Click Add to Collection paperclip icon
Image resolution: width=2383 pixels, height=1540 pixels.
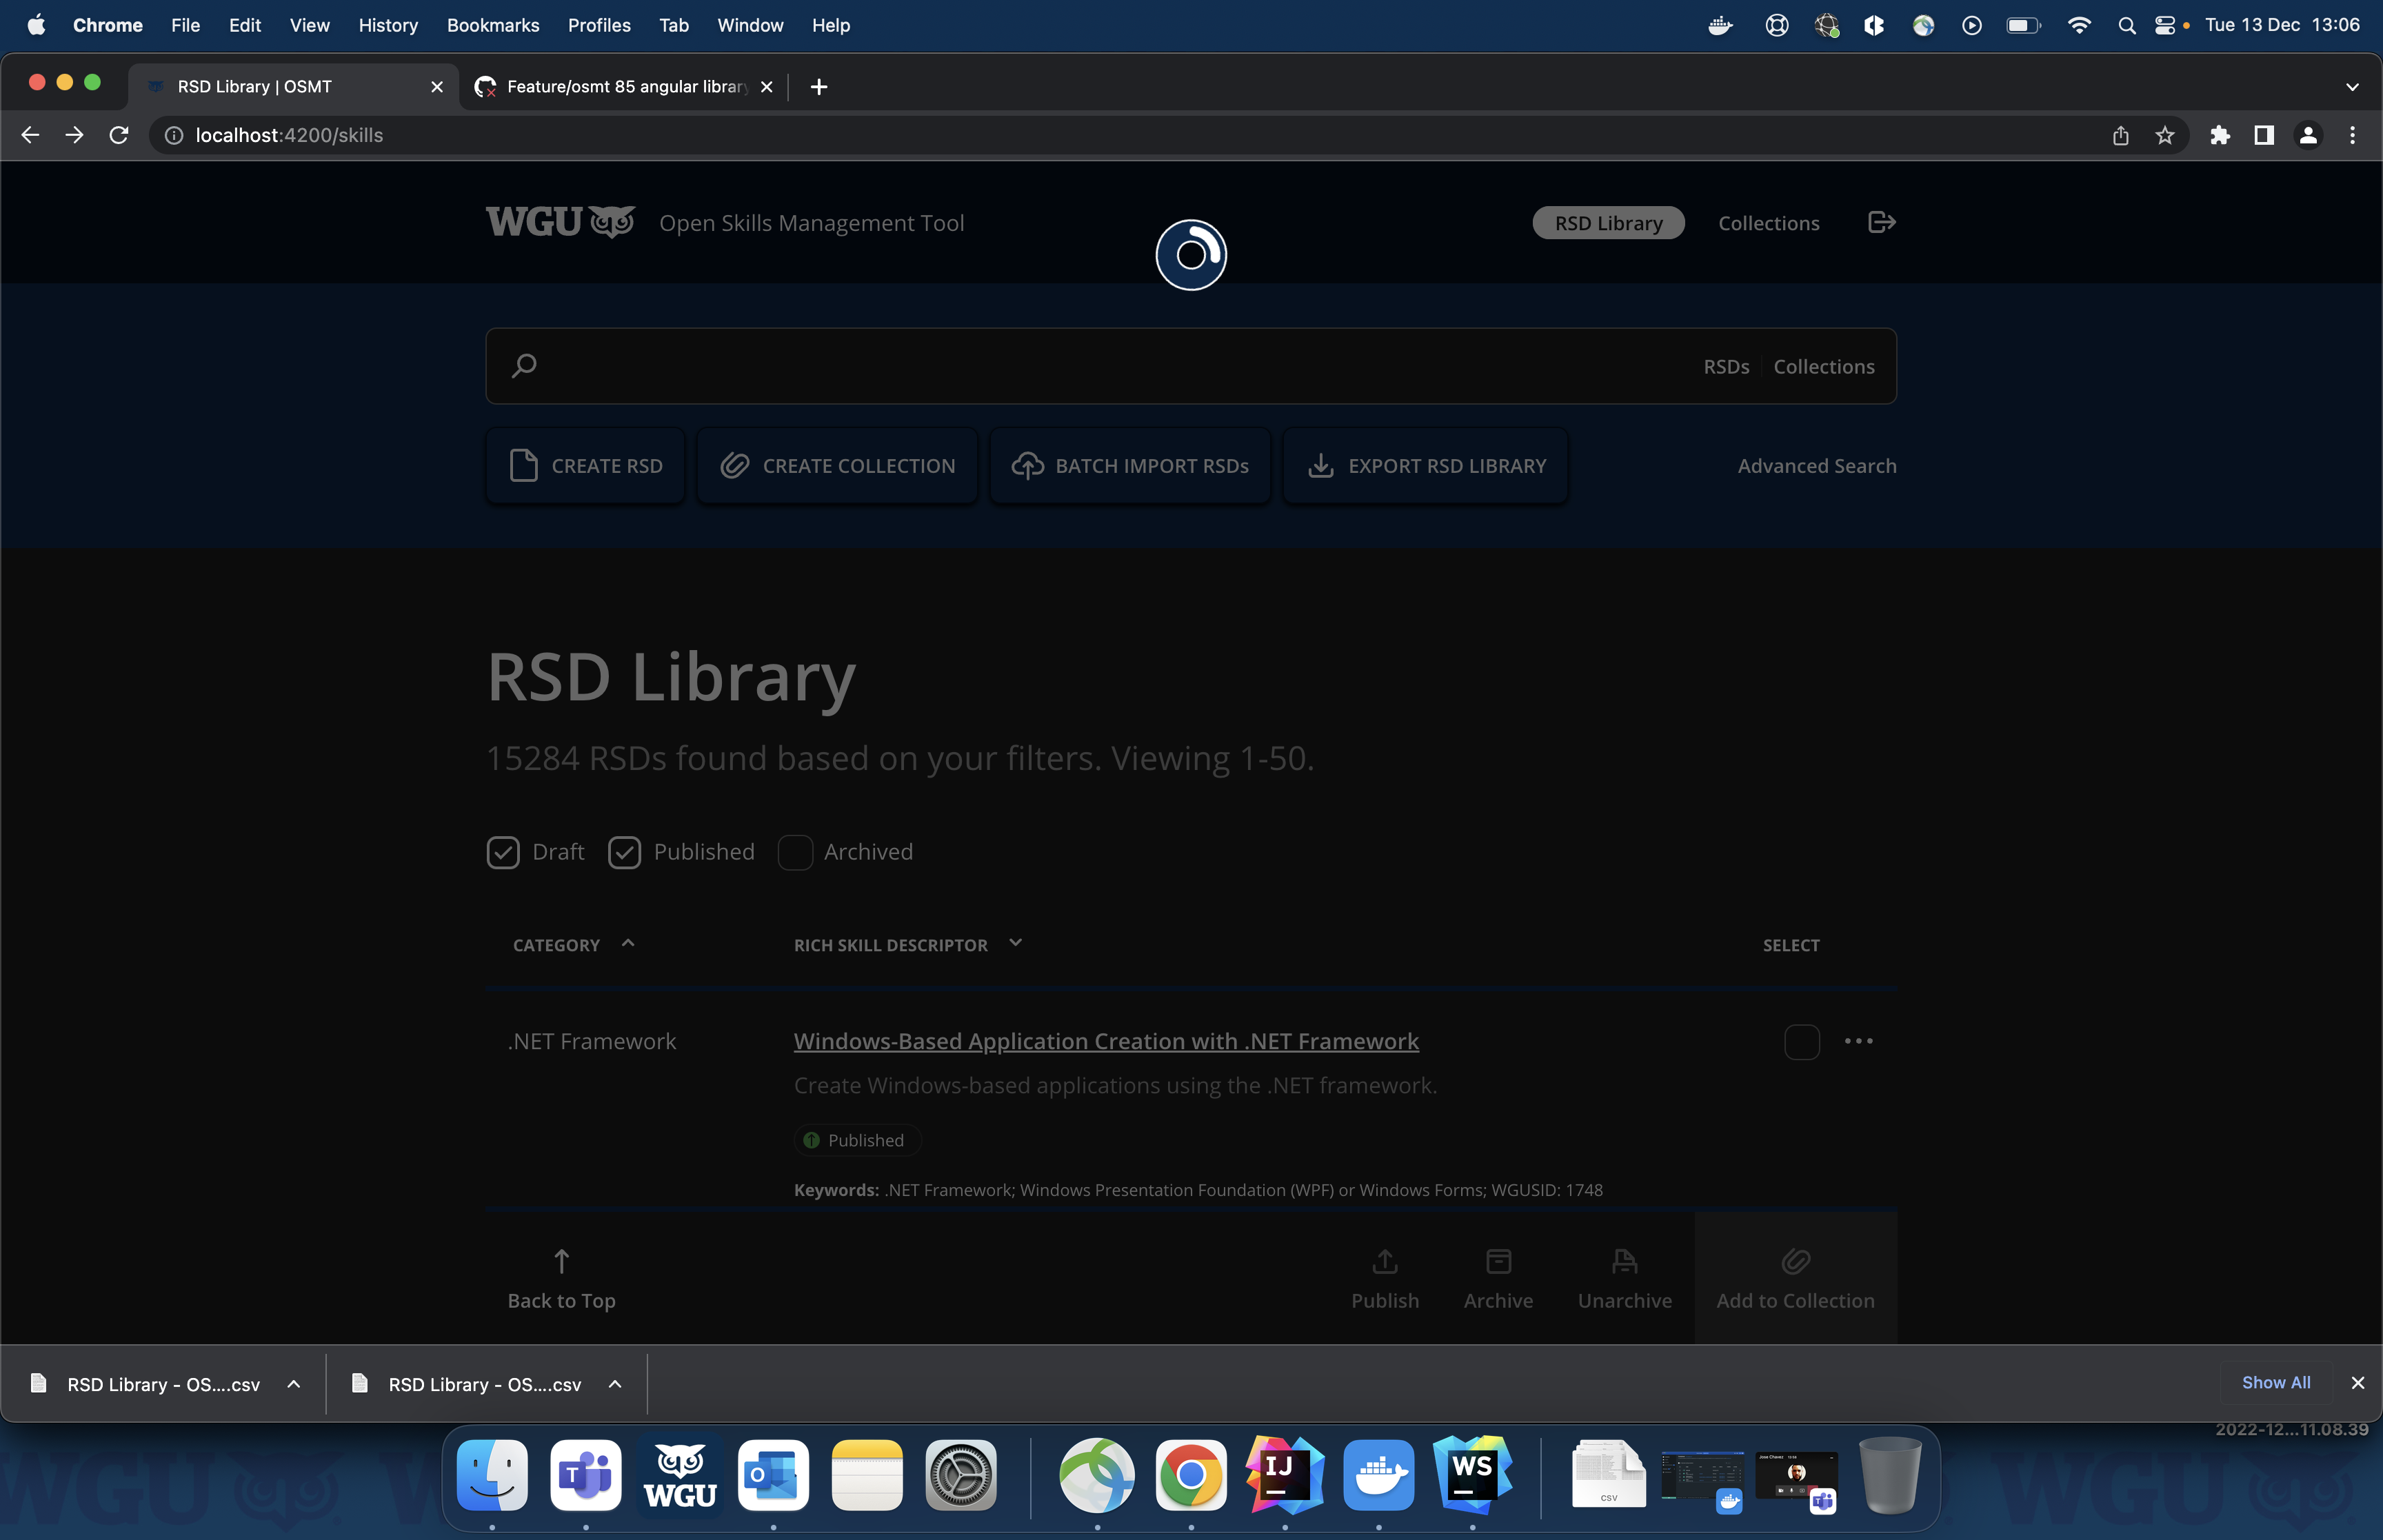(x=1795, y=1261)
